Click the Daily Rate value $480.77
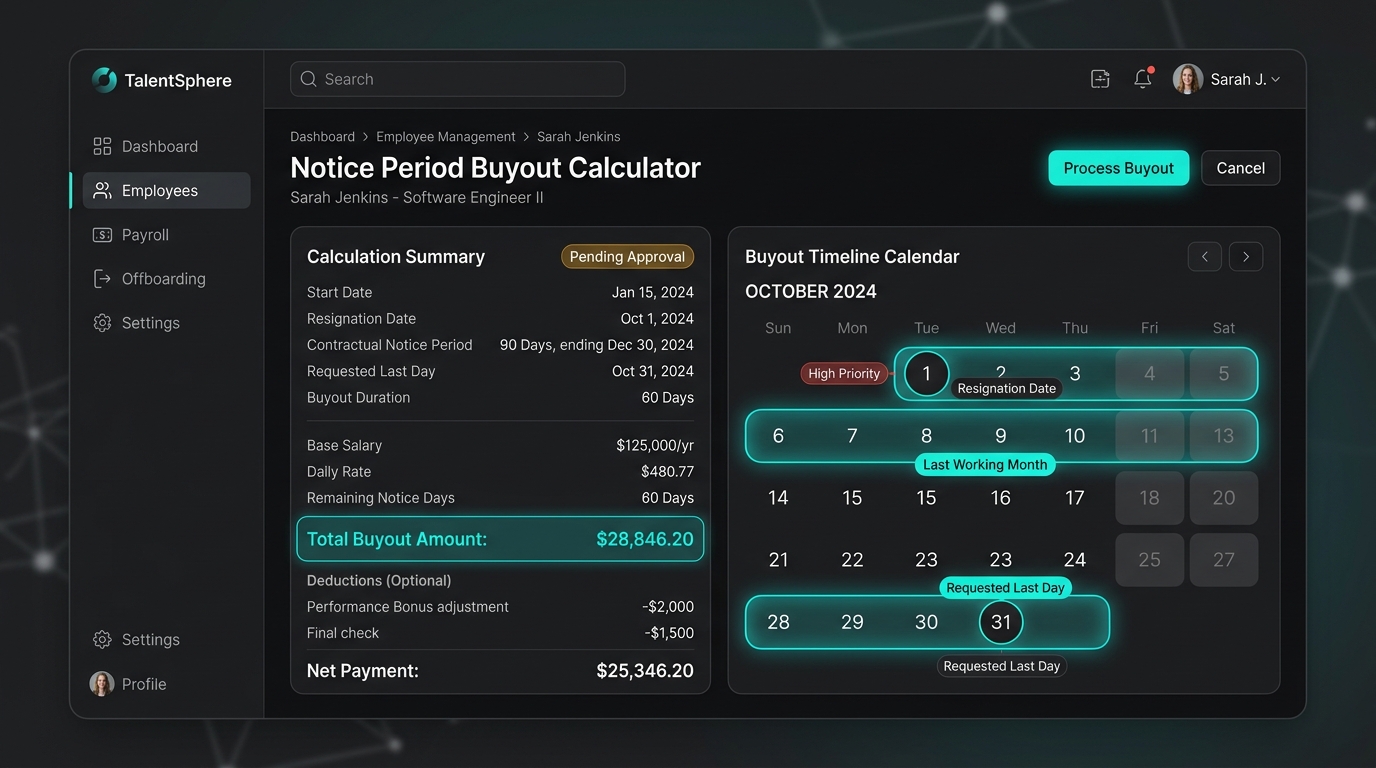The height and width of the screenshot is (768, 1376). point(667,472)
